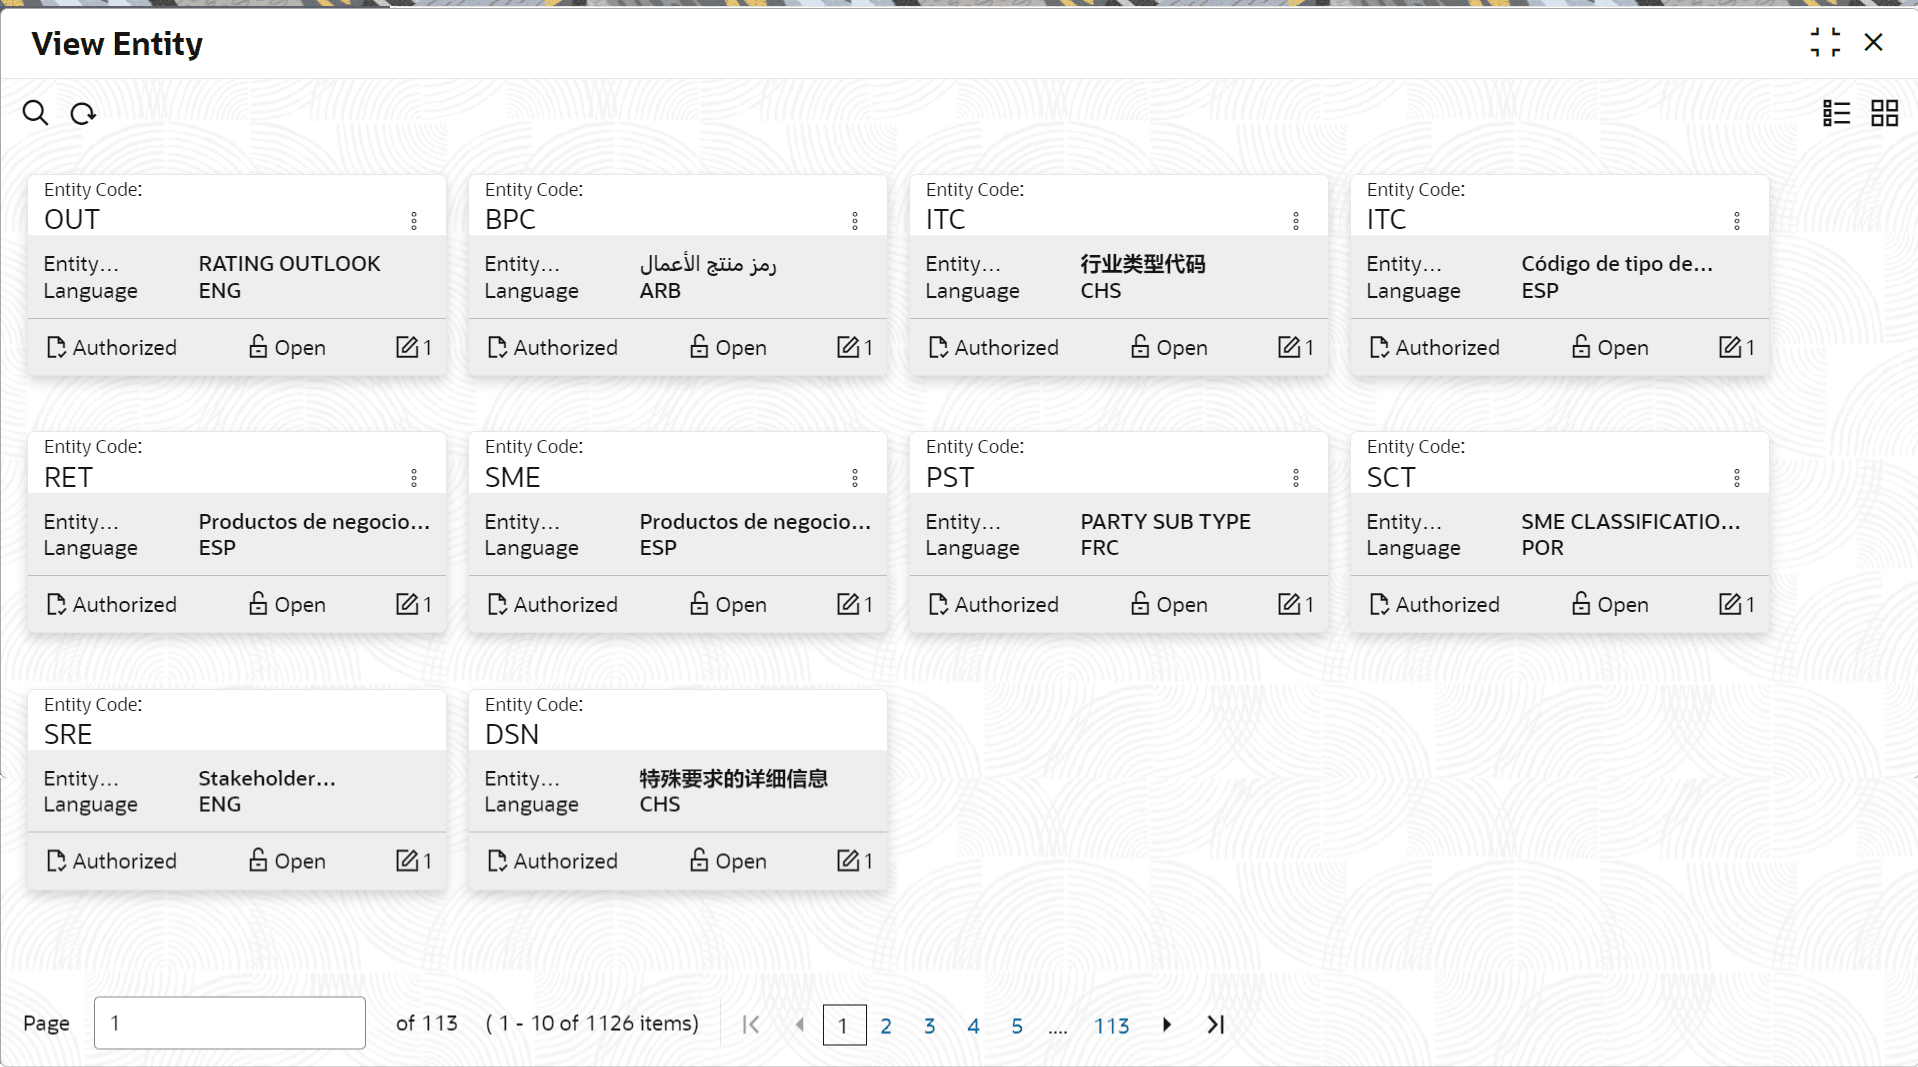Screen dimensions: 1918x1067
Task: Click the Authorized document icon on OUT card
Action: [56, 347]
